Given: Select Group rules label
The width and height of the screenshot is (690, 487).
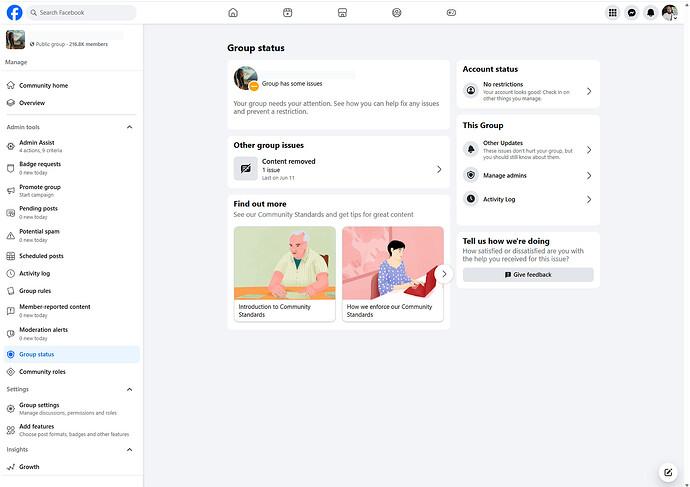Looking at the screenshot, I should point(35,291).
